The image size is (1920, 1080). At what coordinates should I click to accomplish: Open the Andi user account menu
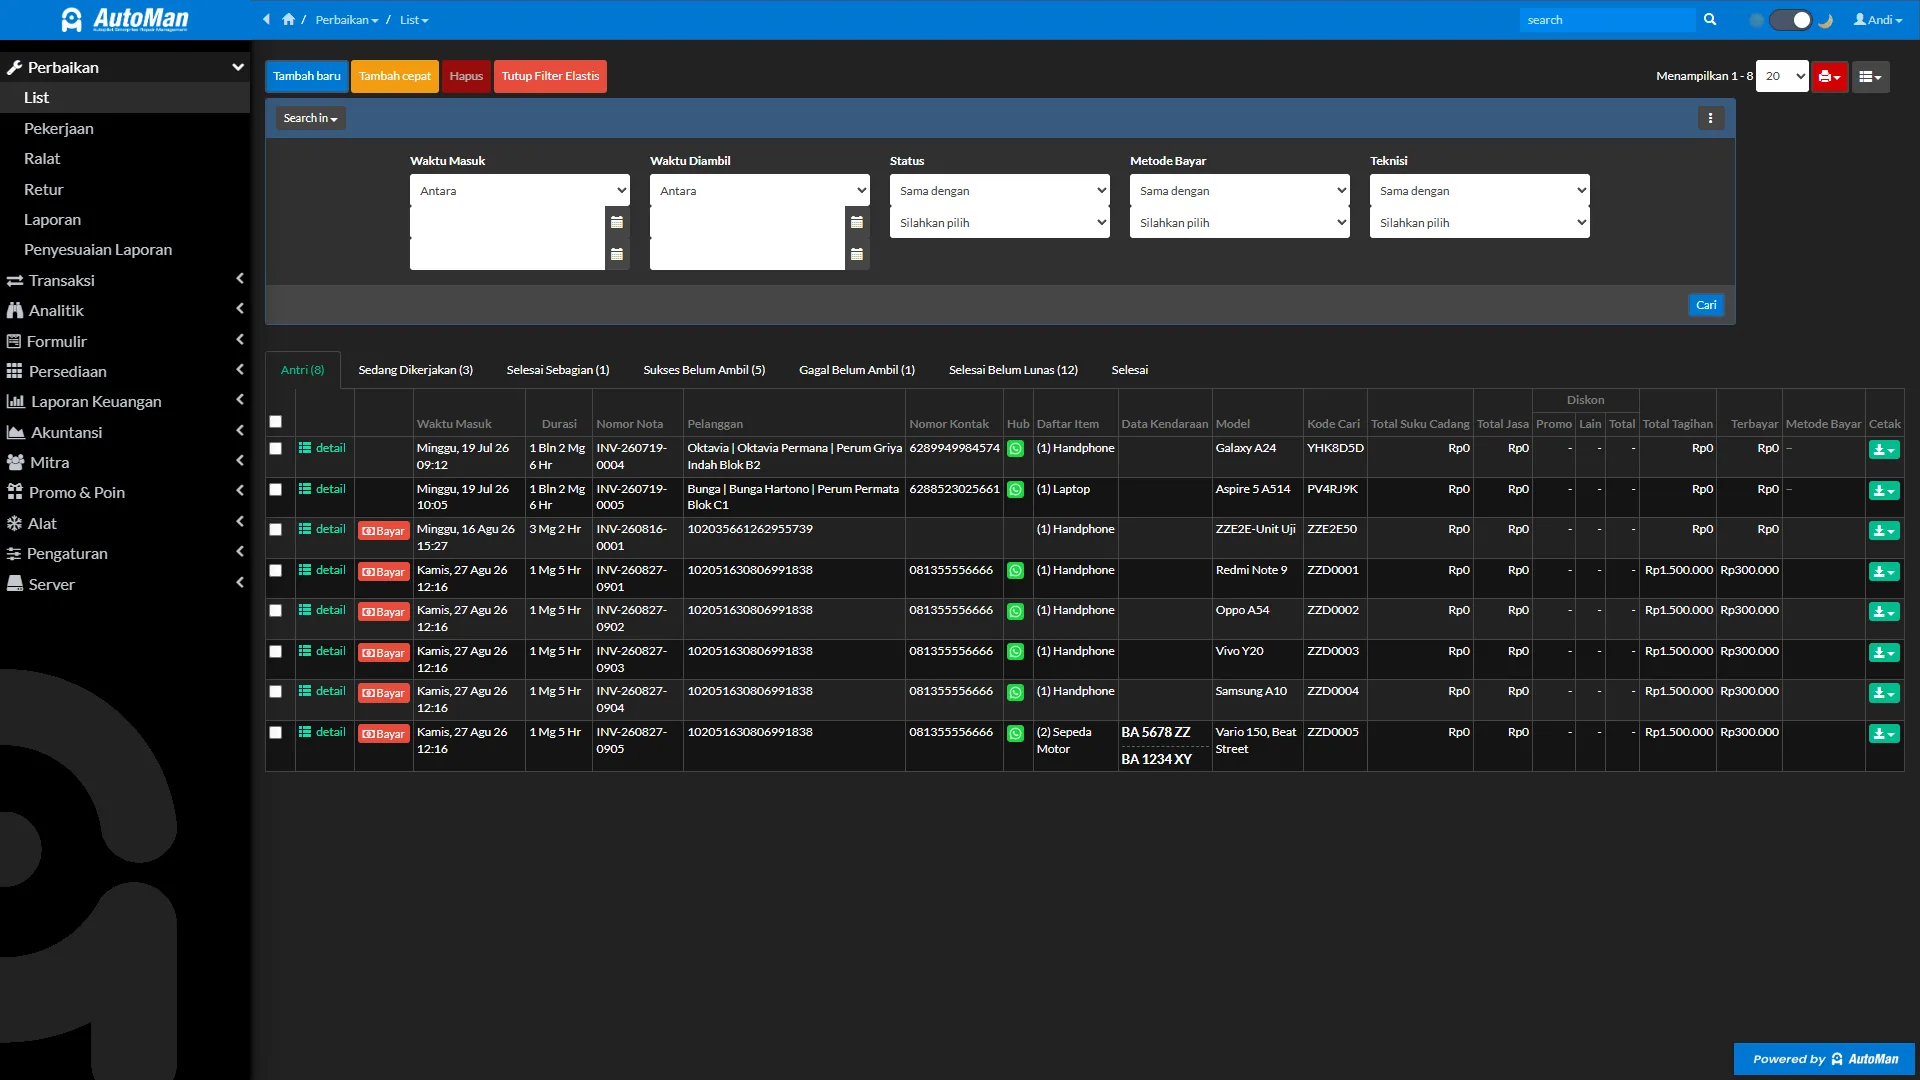(x=1878, y=20)
